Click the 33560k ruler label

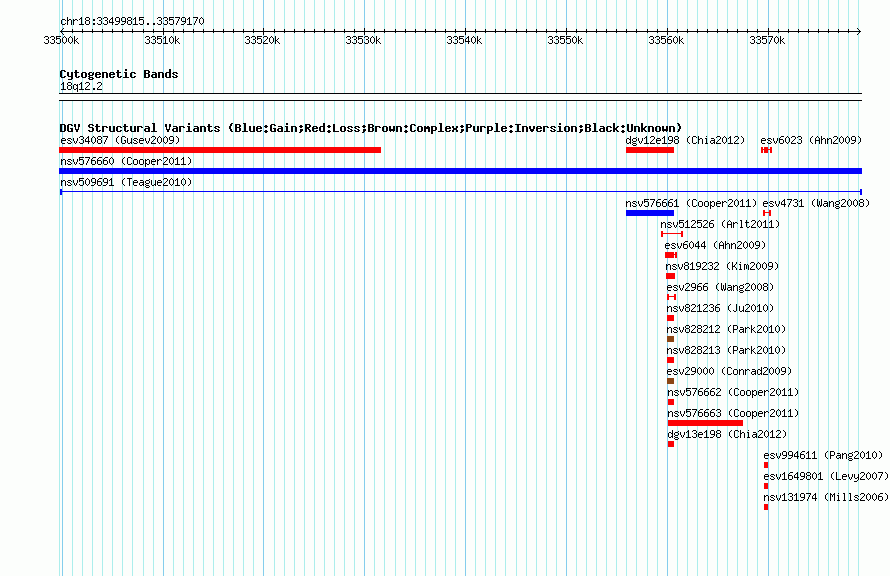(666, 40)
